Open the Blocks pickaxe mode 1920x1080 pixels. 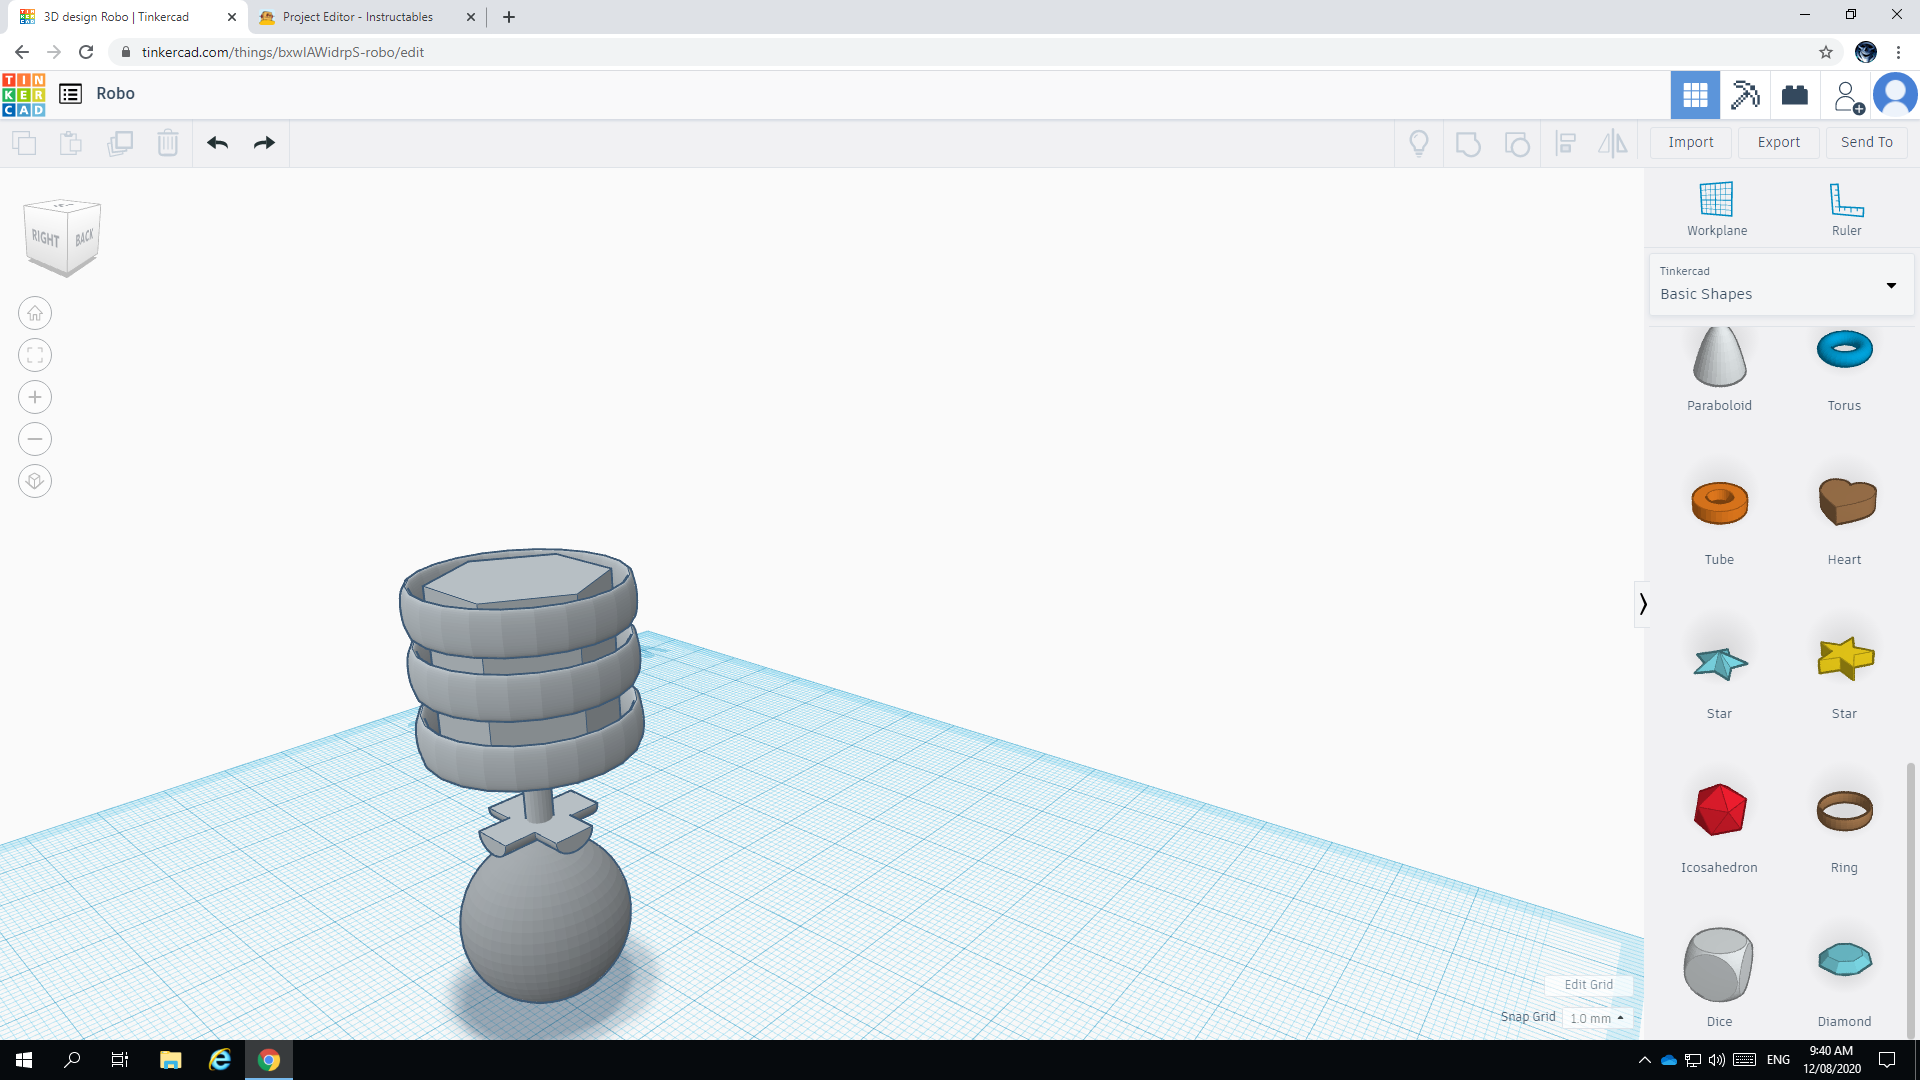(x=1745, y=95)
